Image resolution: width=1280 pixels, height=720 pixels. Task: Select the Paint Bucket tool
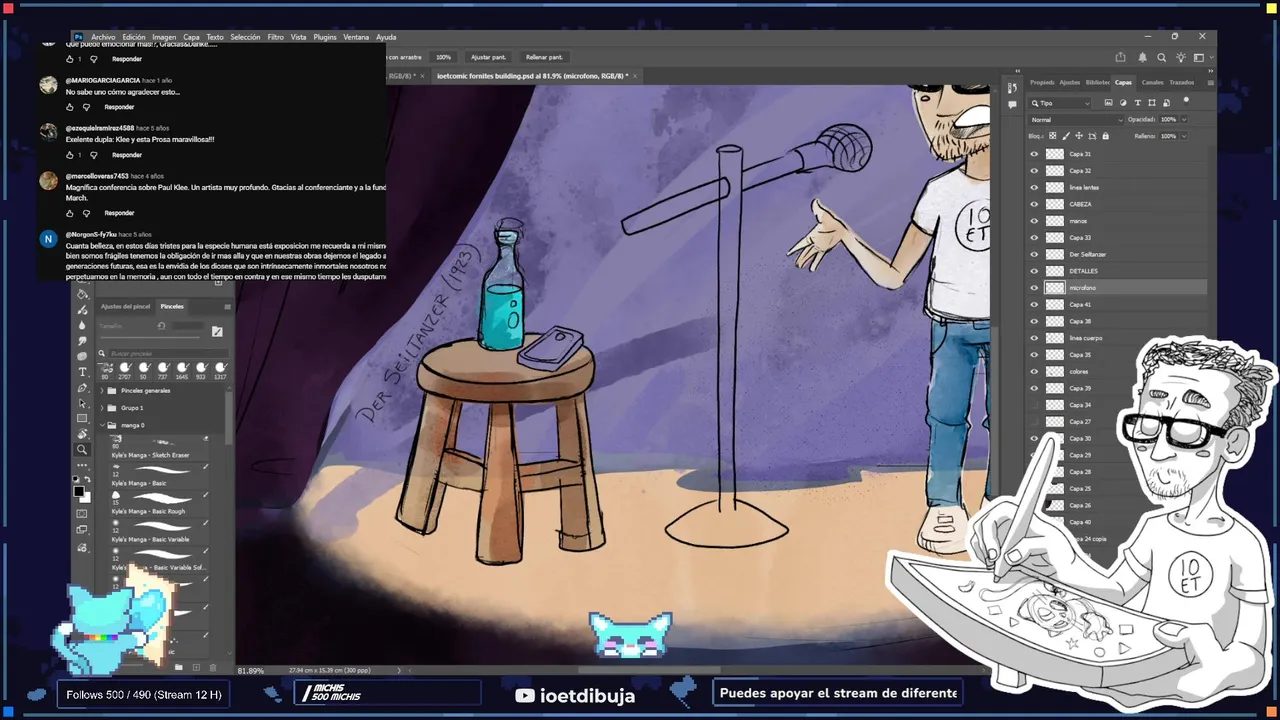82,294
